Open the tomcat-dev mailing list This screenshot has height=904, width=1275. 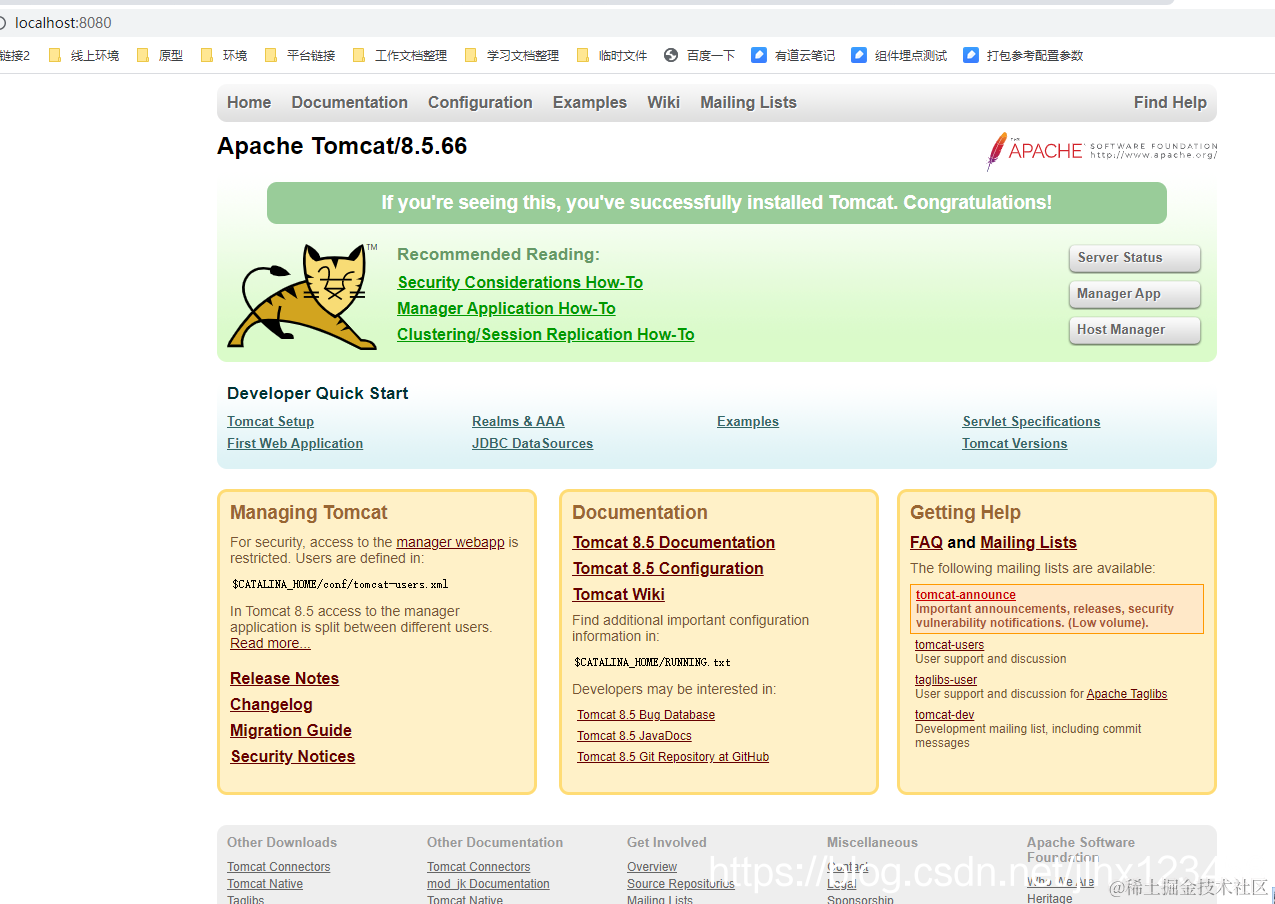pyautogui.click(x=944, y=715)
